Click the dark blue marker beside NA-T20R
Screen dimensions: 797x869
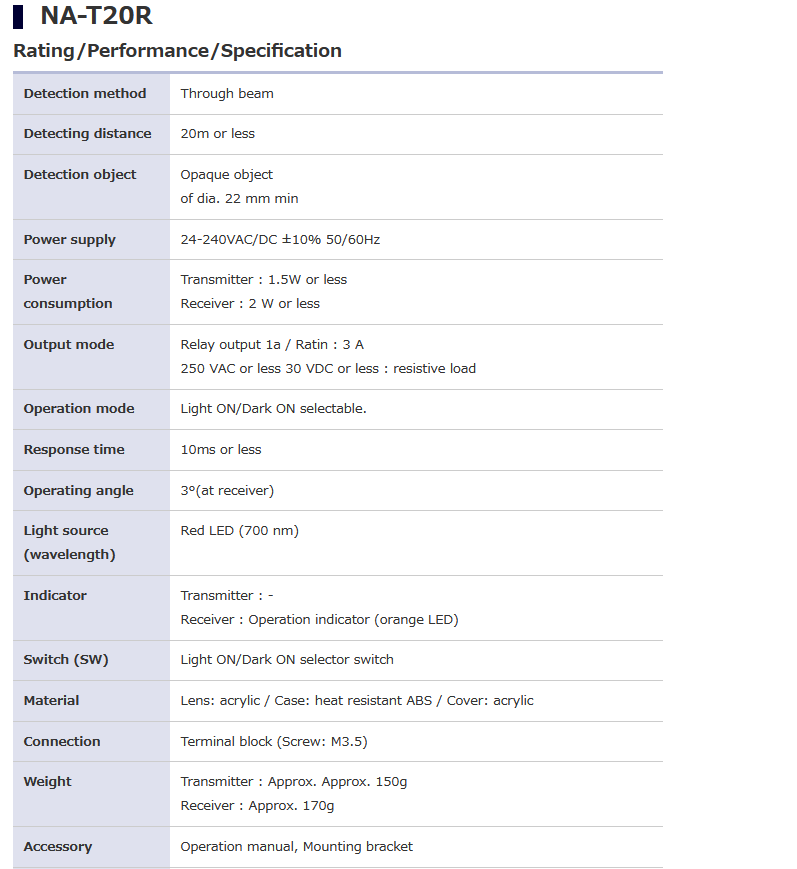pos(18,16)
